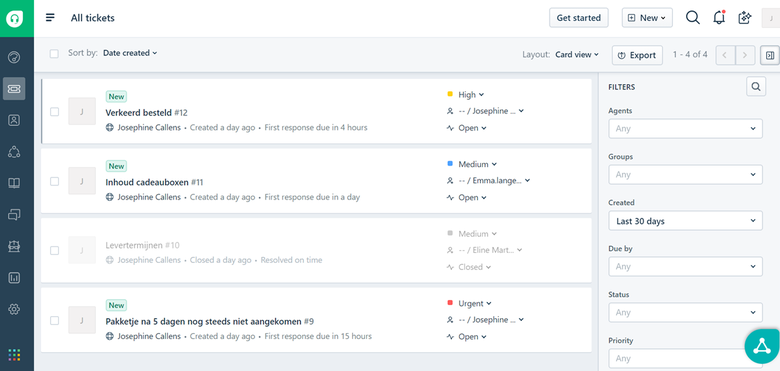Open the Created Last 30 days dropdown
The image size is (780, 371).
685,221
